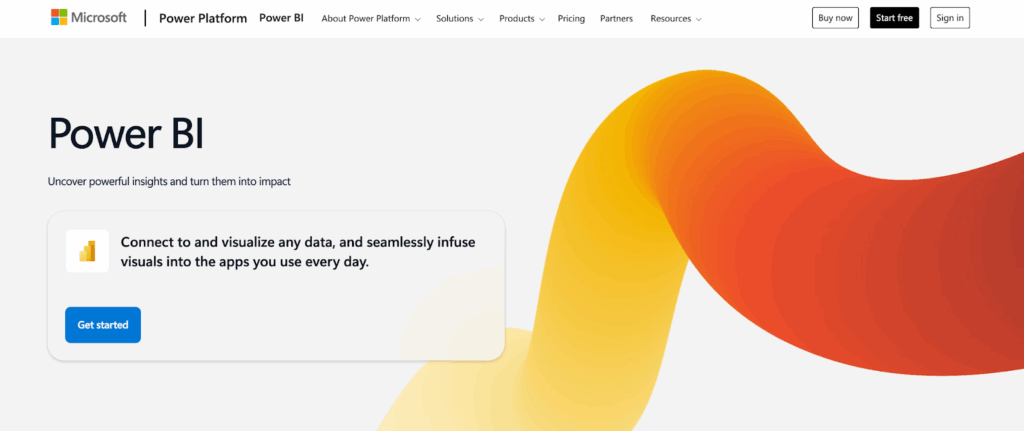The width and height of the screenshot is (1024, 431).
Task: Open the Partners menu item
Action: [x=615, y=18]
